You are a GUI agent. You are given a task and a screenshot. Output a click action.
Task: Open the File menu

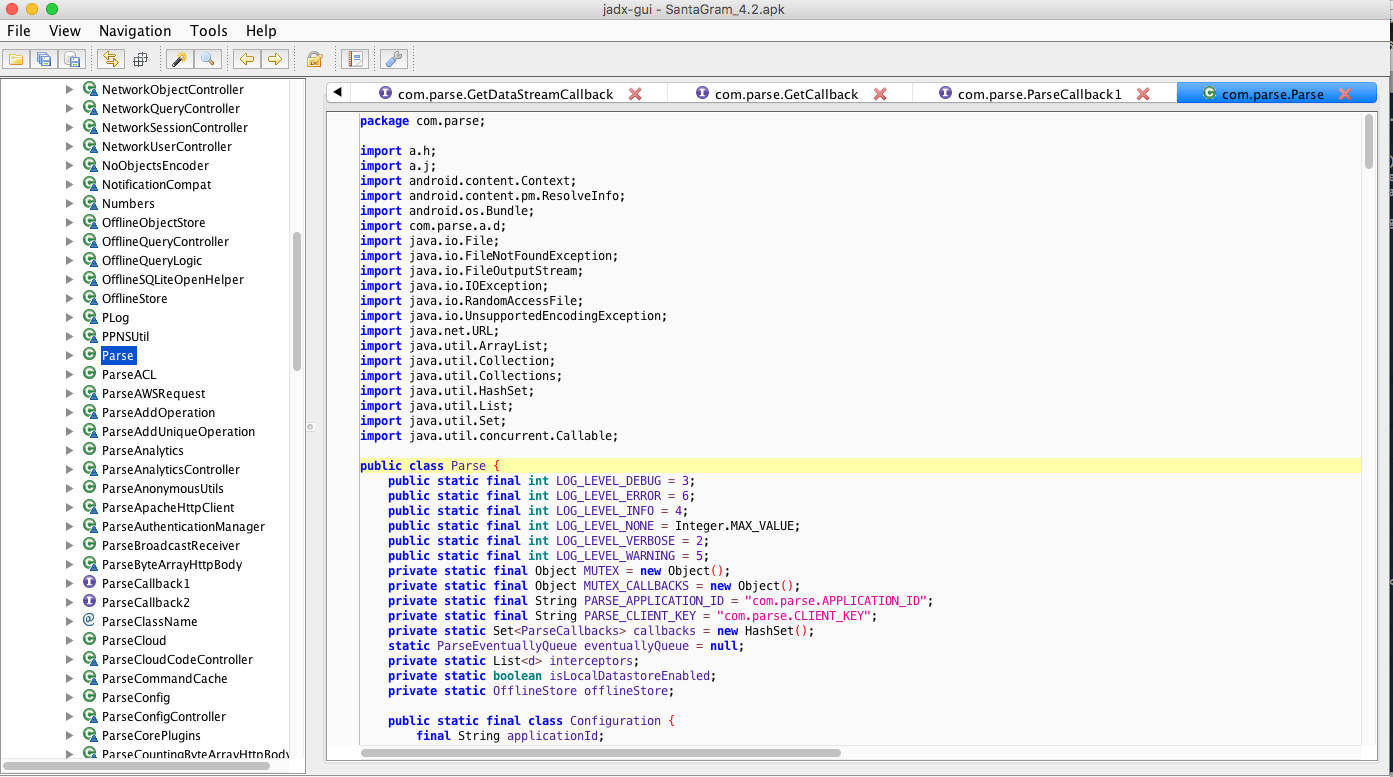tap(19, 31)
